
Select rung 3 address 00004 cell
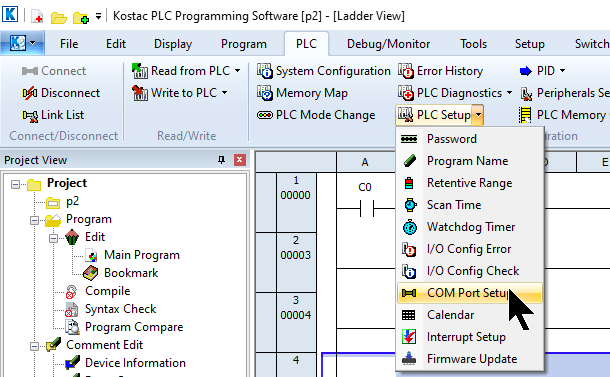point(296,323)
